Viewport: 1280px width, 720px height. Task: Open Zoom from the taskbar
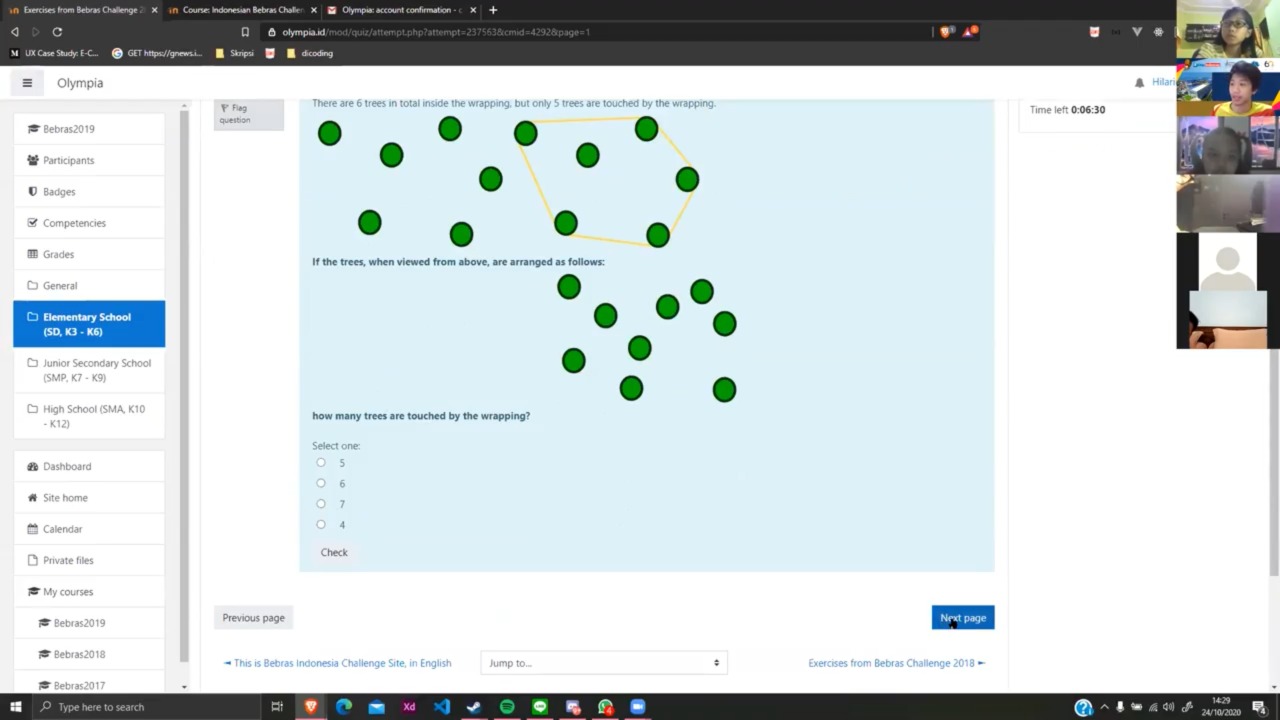click(638, 707)
